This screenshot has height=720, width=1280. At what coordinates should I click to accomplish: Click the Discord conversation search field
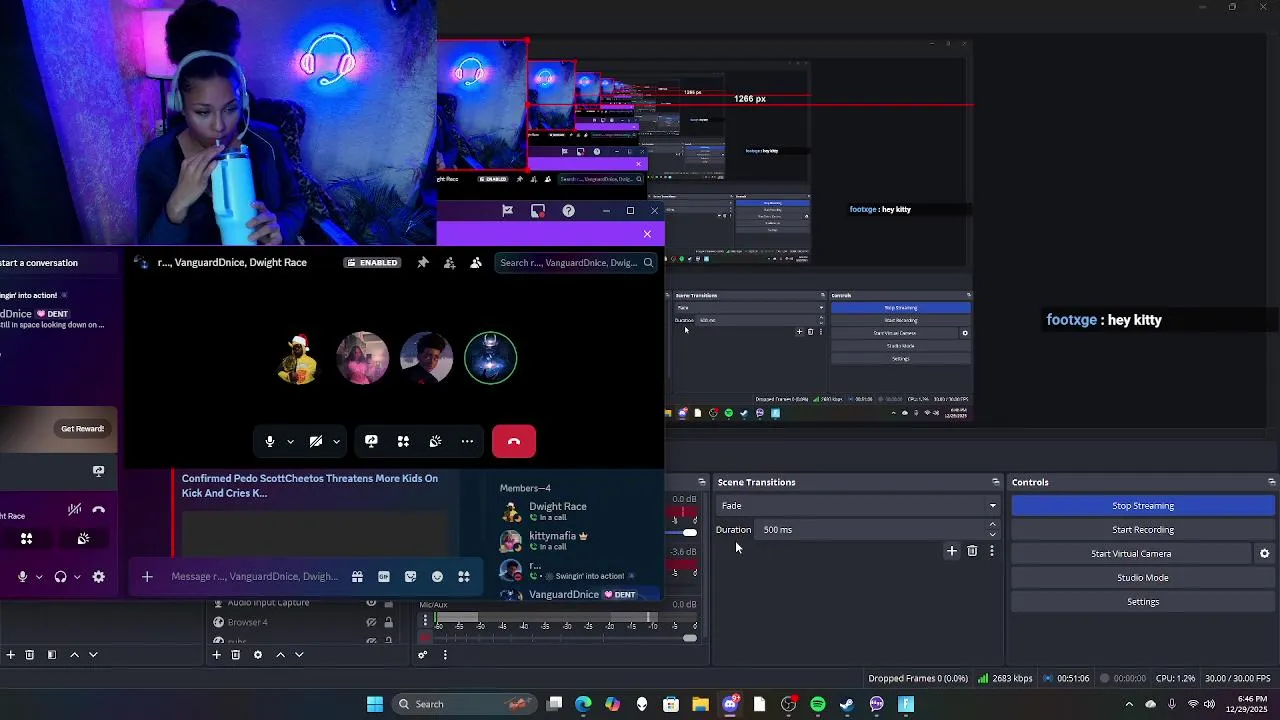[x=575, y=263]
